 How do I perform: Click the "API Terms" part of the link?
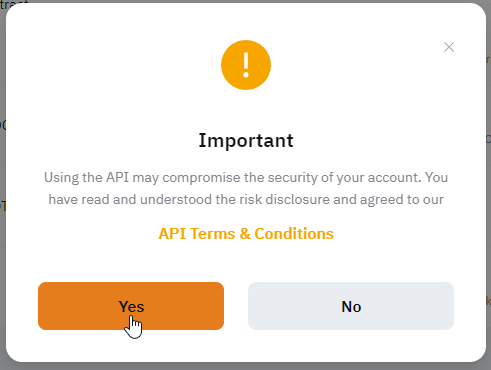197,234
